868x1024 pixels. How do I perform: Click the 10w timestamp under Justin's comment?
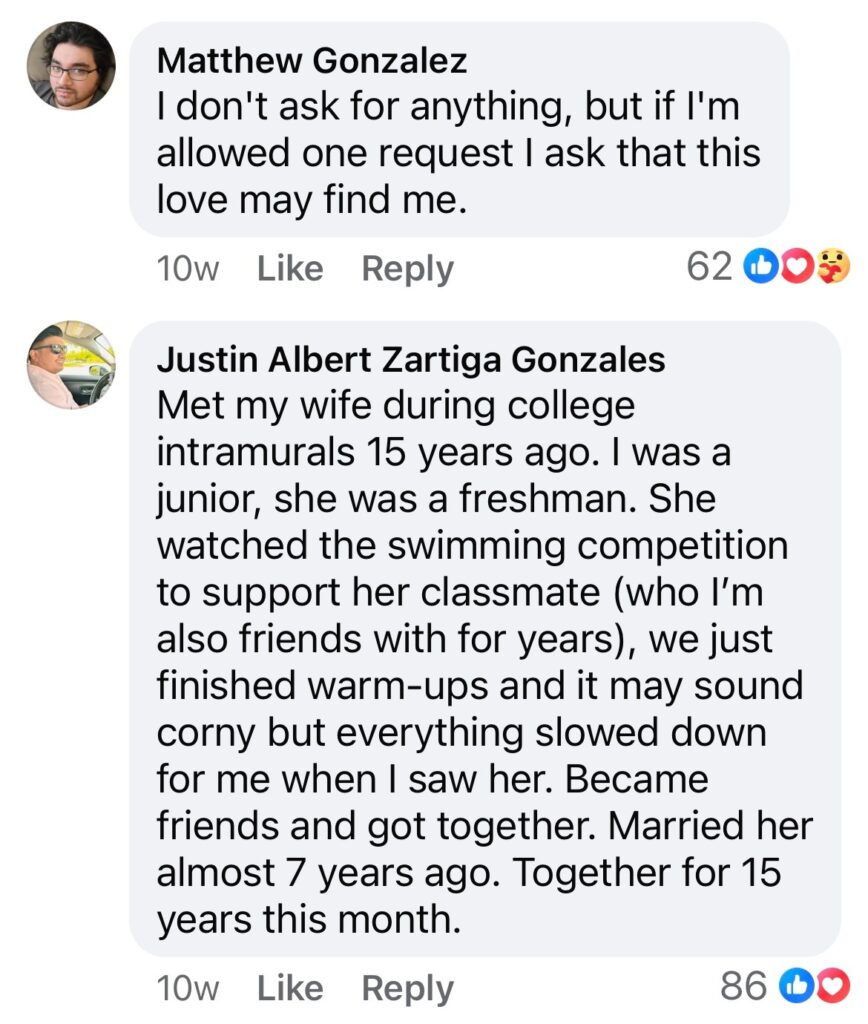(x=188, y=988)
